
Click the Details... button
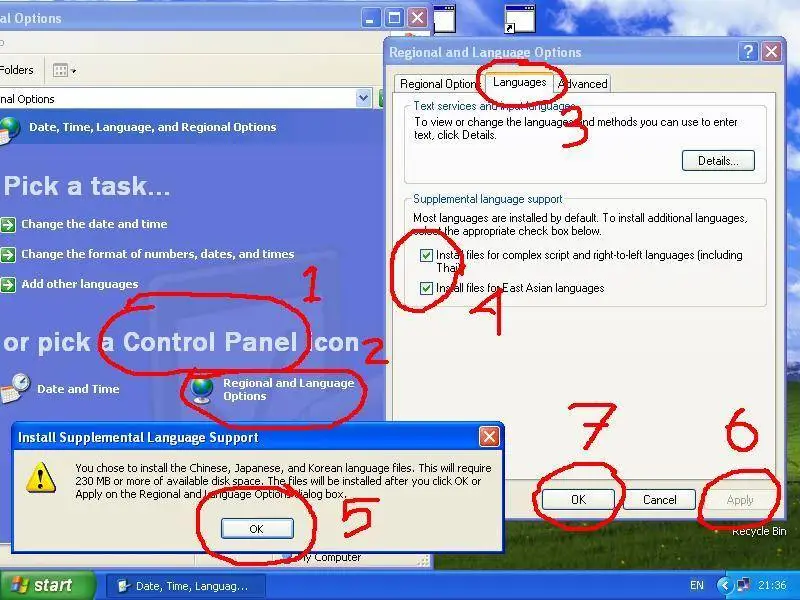tap(718, 161)
